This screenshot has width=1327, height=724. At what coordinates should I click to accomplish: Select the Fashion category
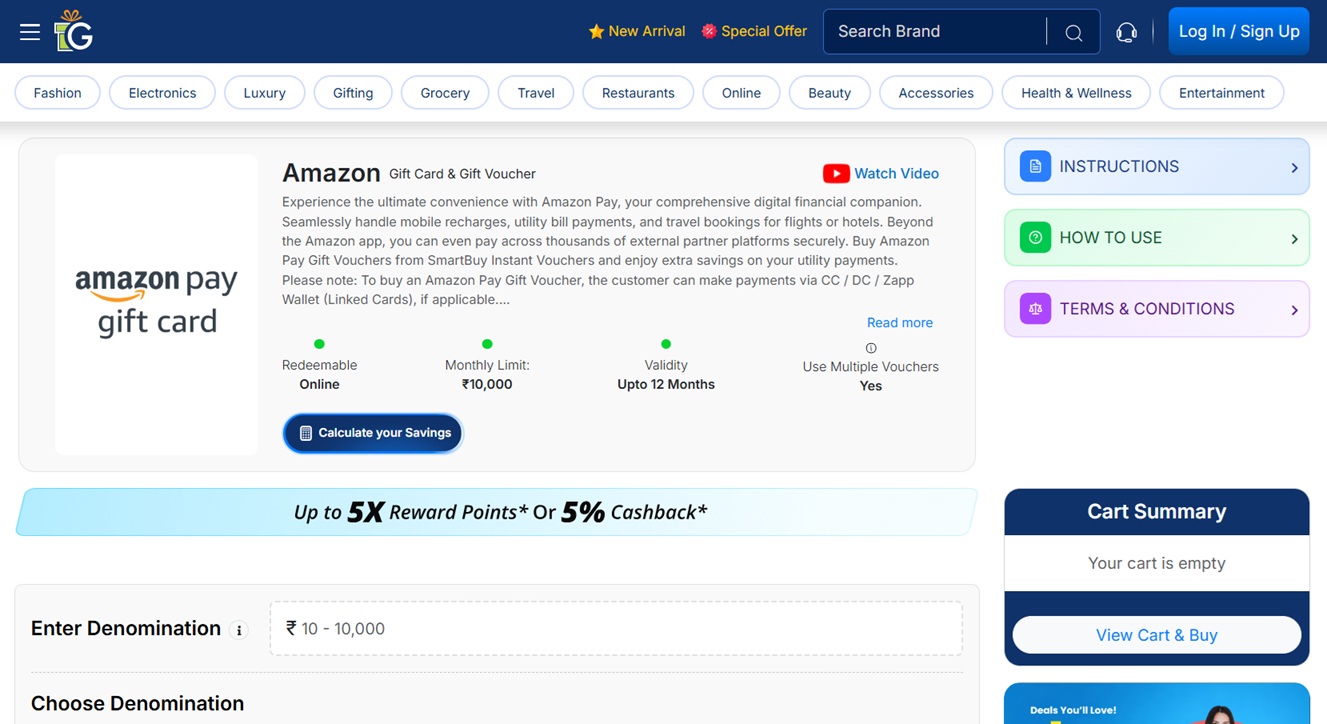(x=57, y=93)
